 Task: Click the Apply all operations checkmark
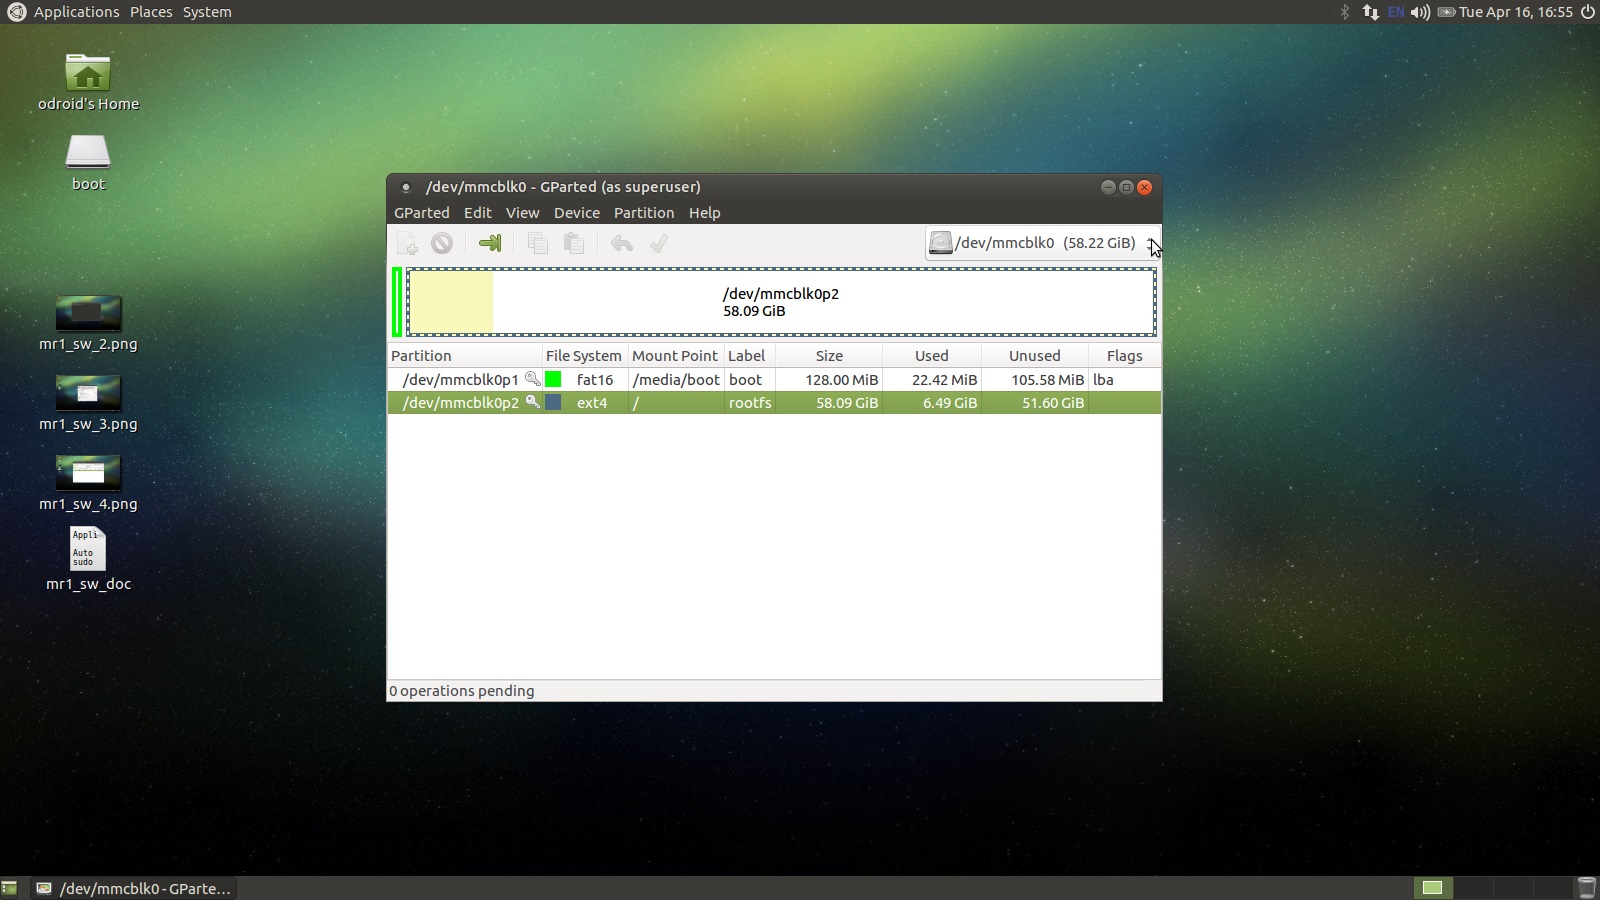coord(659,243)
